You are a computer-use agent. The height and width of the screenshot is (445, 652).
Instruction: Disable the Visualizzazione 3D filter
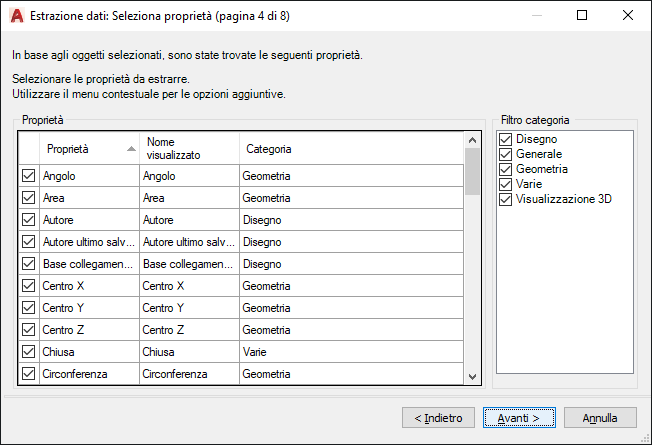click(506, 199)
